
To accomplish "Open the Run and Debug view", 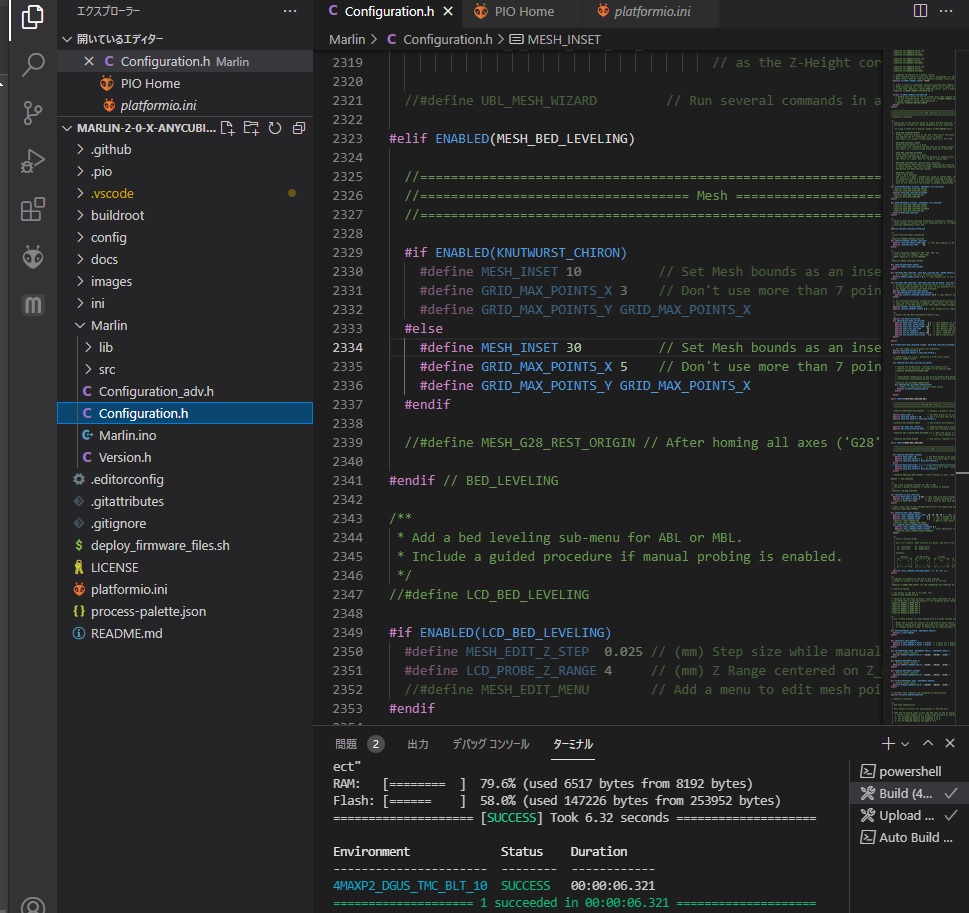I will pyautogui.click(x=32, y=161).
